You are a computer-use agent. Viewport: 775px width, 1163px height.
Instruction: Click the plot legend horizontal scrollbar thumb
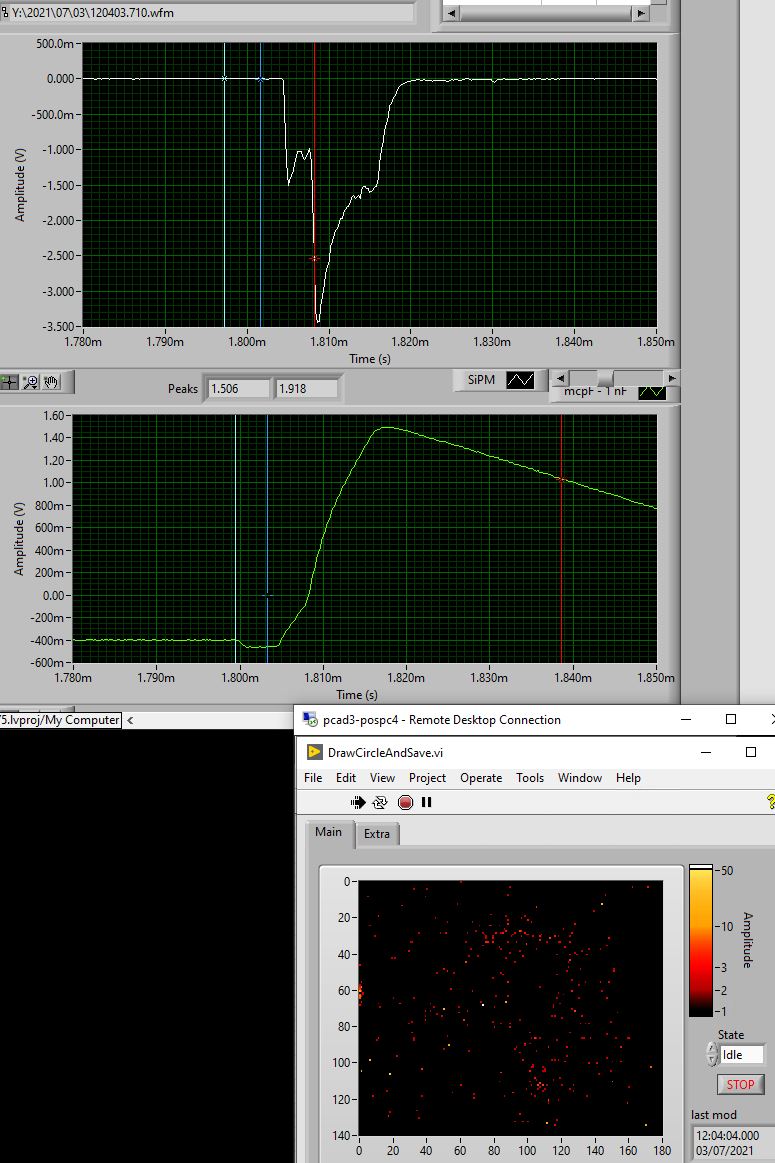pos(605,377)
